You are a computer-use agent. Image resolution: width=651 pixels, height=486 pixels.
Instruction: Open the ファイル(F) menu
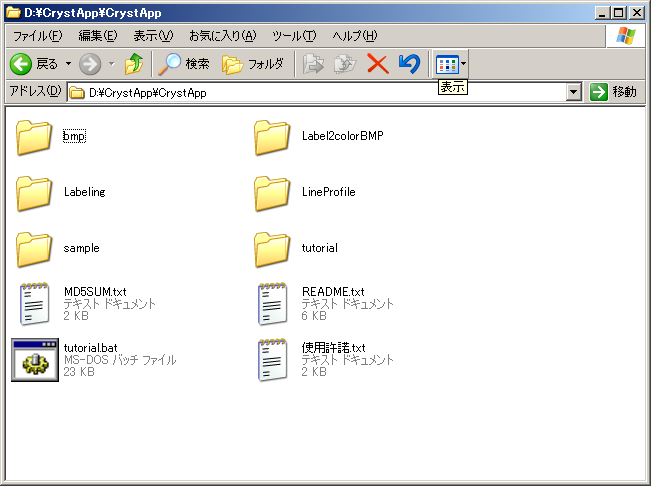37,36
